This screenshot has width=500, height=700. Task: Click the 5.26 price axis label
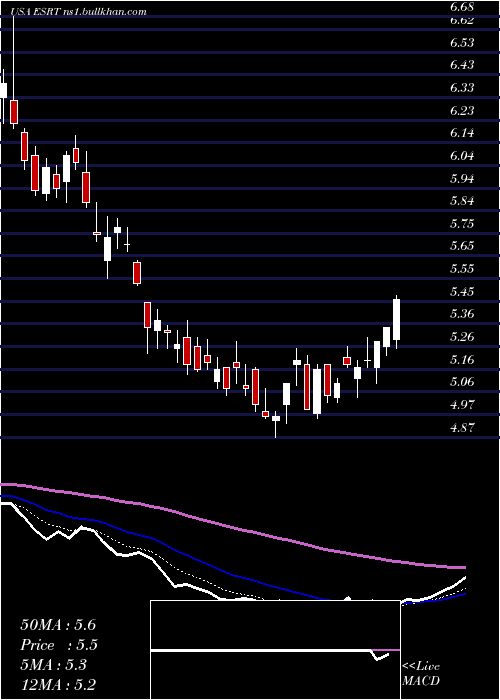click(x=462, y=336)
